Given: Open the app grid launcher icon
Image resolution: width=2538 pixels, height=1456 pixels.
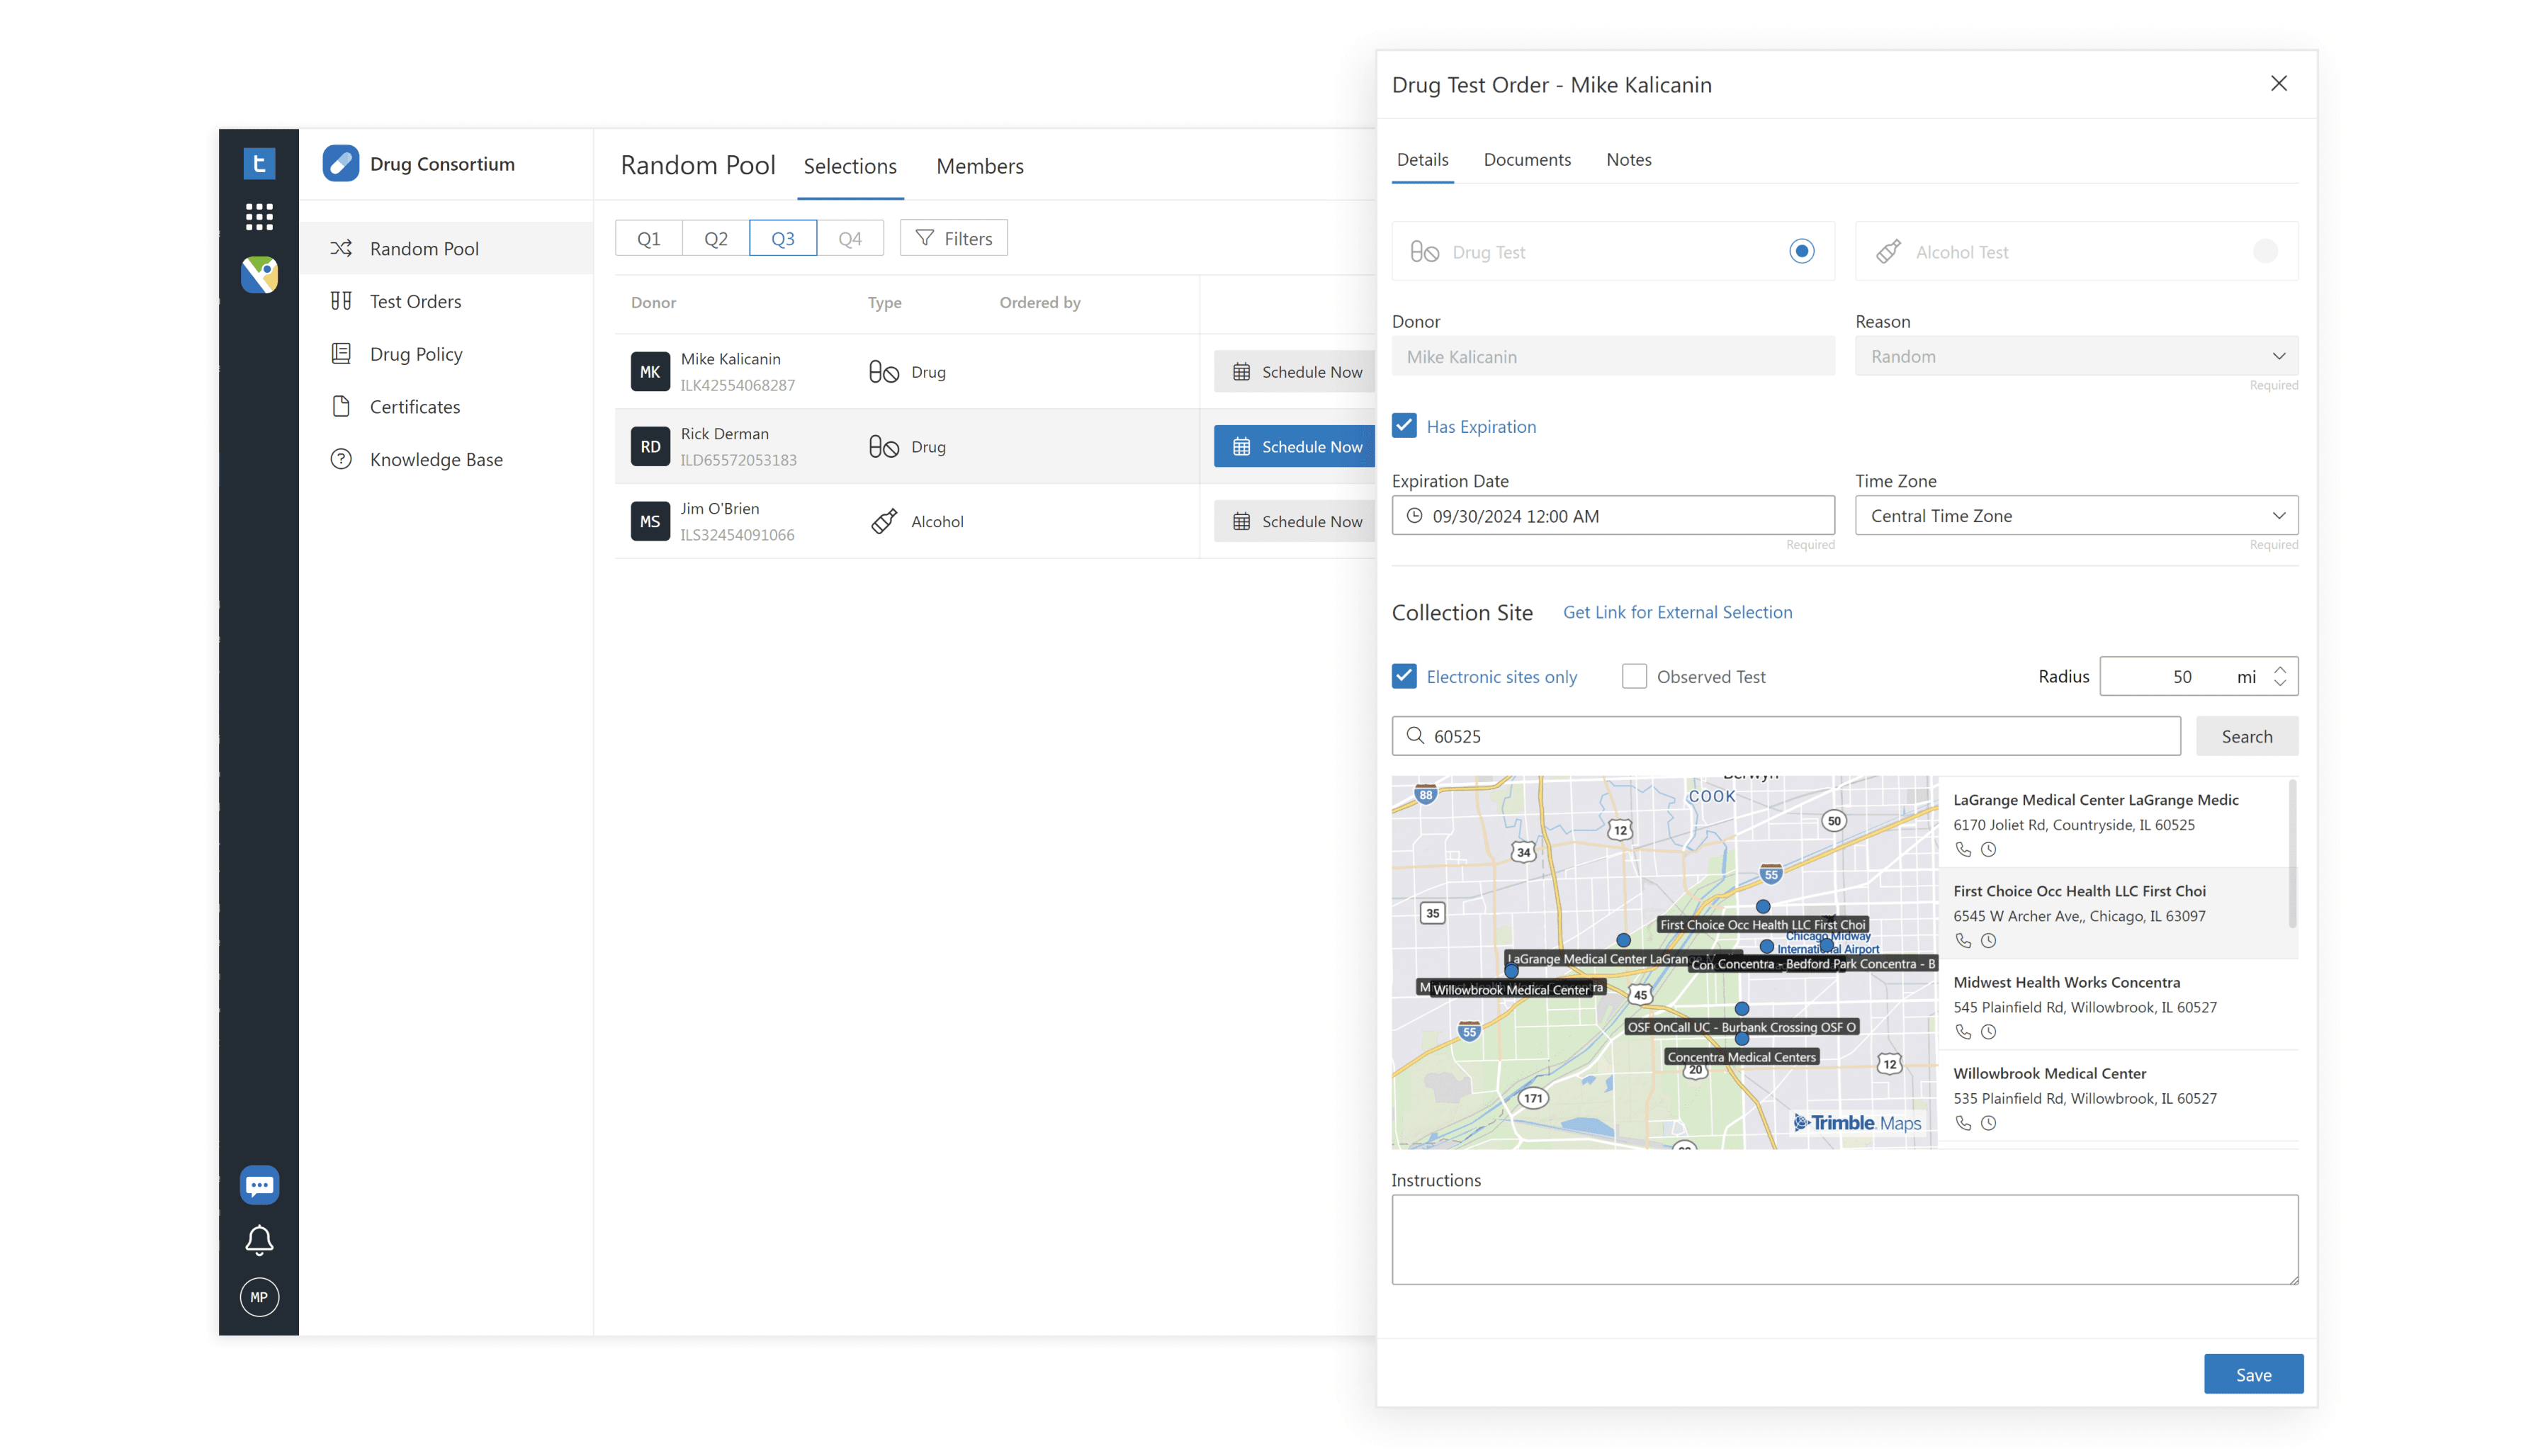Looking at the screenshot, I should tap(259, 217).
